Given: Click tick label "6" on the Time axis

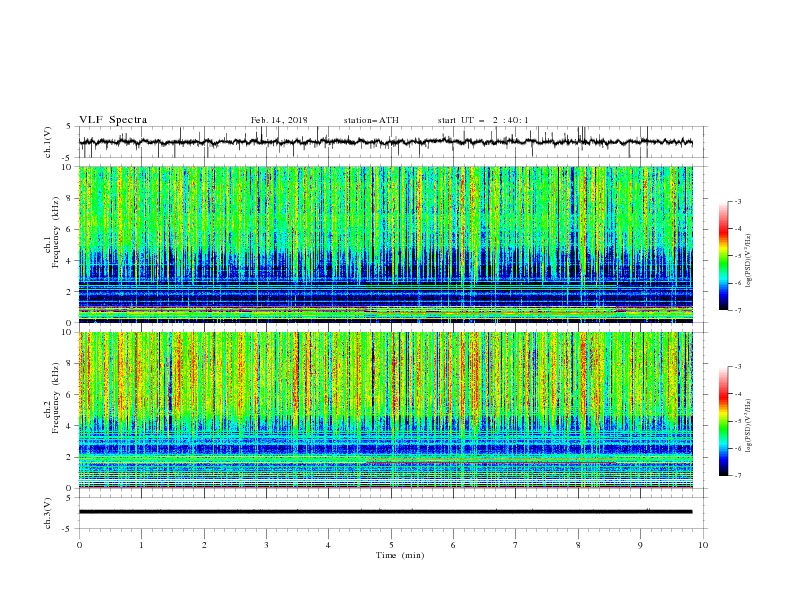Looking at the screenshot, I should tap(453, 545).
